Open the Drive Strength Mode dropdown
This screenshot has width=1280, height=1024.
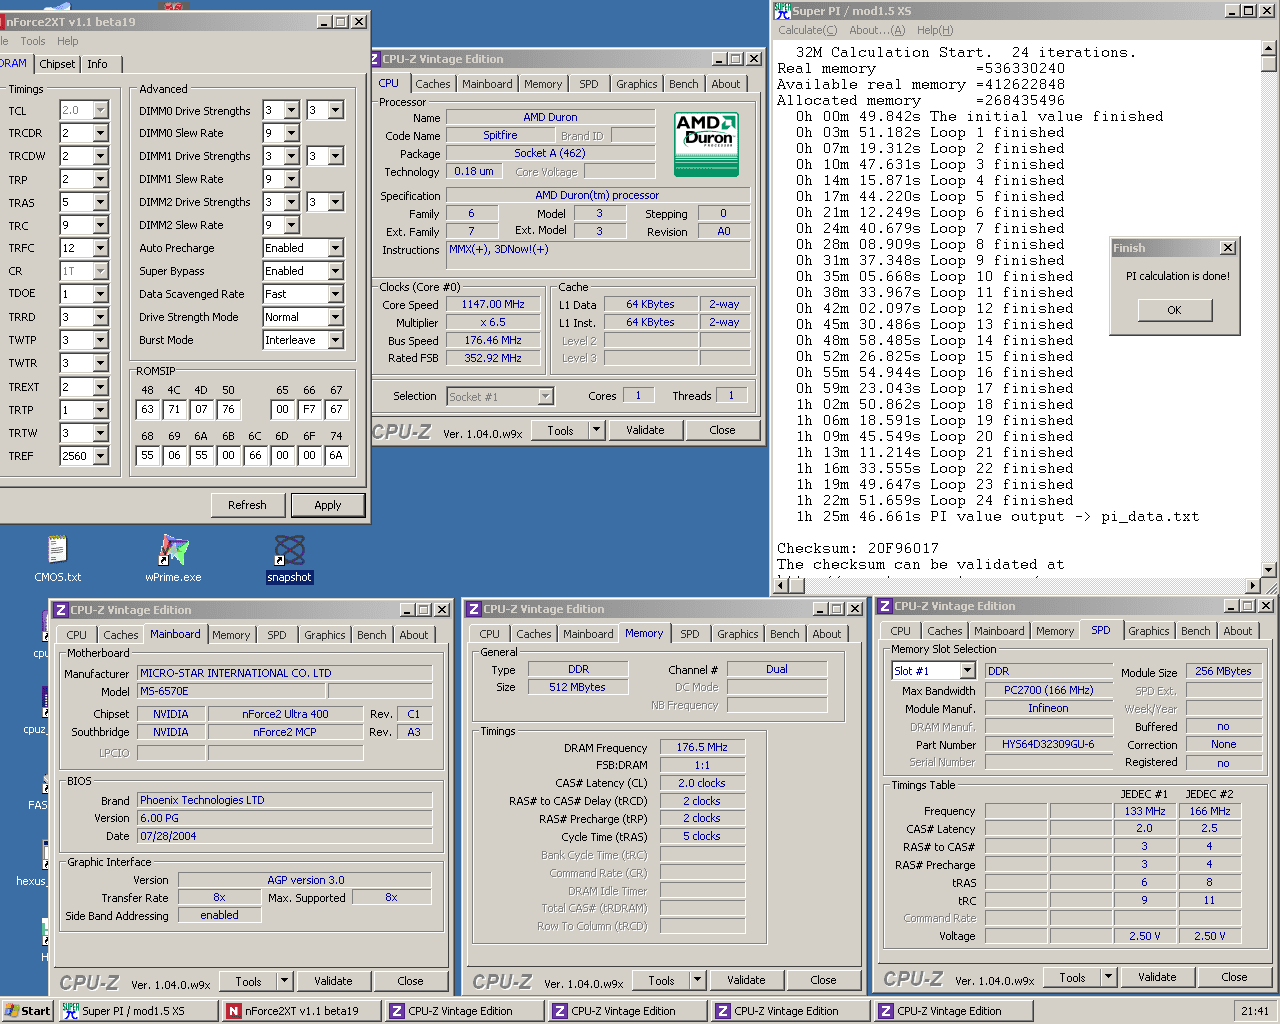pyautogui.click(x=335, y=317)
